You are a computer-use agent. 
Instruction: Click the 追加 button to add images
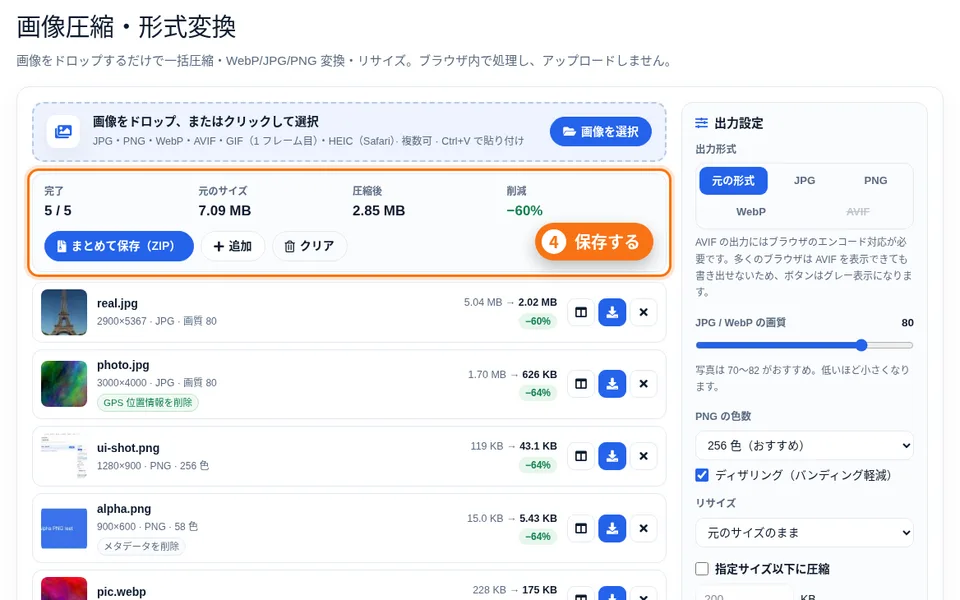pyautogui.click(x=233, y=246)
